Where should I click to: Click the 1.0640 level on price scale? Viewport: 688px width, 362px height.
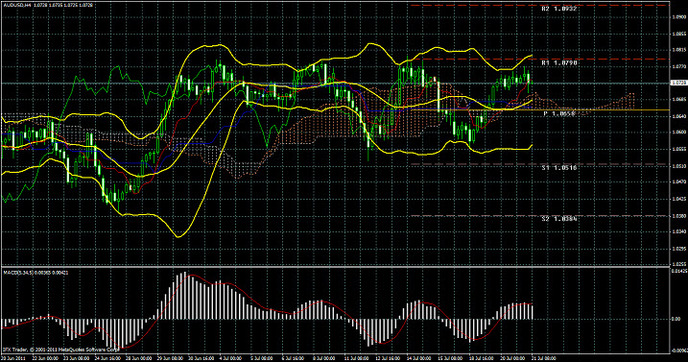[x=679, y=116]
